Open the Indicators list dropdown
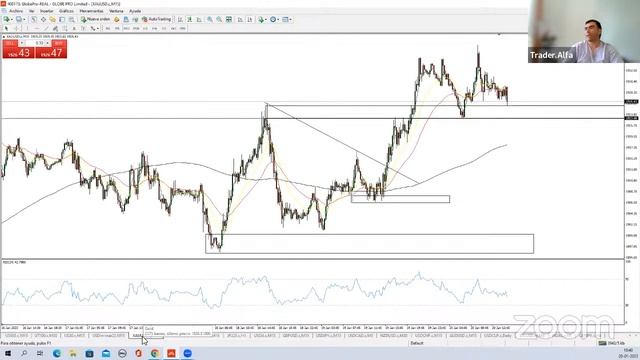Image resolution: width=640 pixels, height=360 pixels. coord(263,19)
